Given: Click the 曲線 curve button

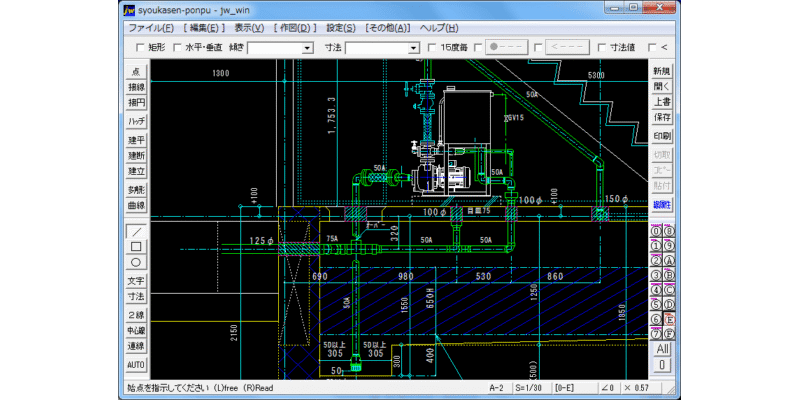Looking at the screenshot, I should [x=136, y=206].
